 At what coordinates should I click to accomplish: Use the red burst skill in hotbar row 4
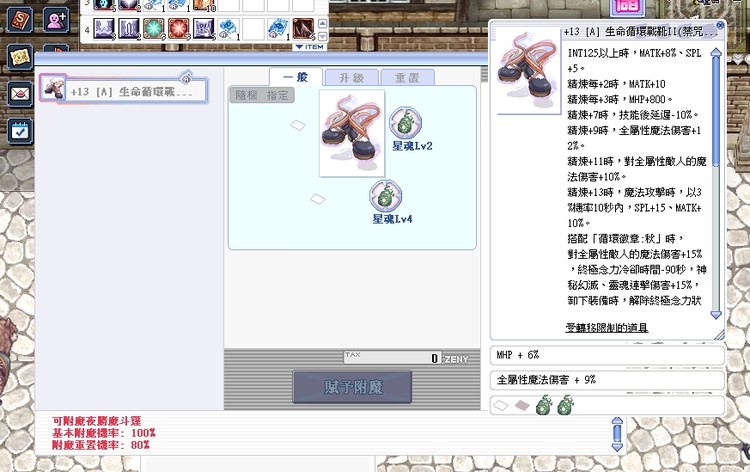tap(178, 29)
